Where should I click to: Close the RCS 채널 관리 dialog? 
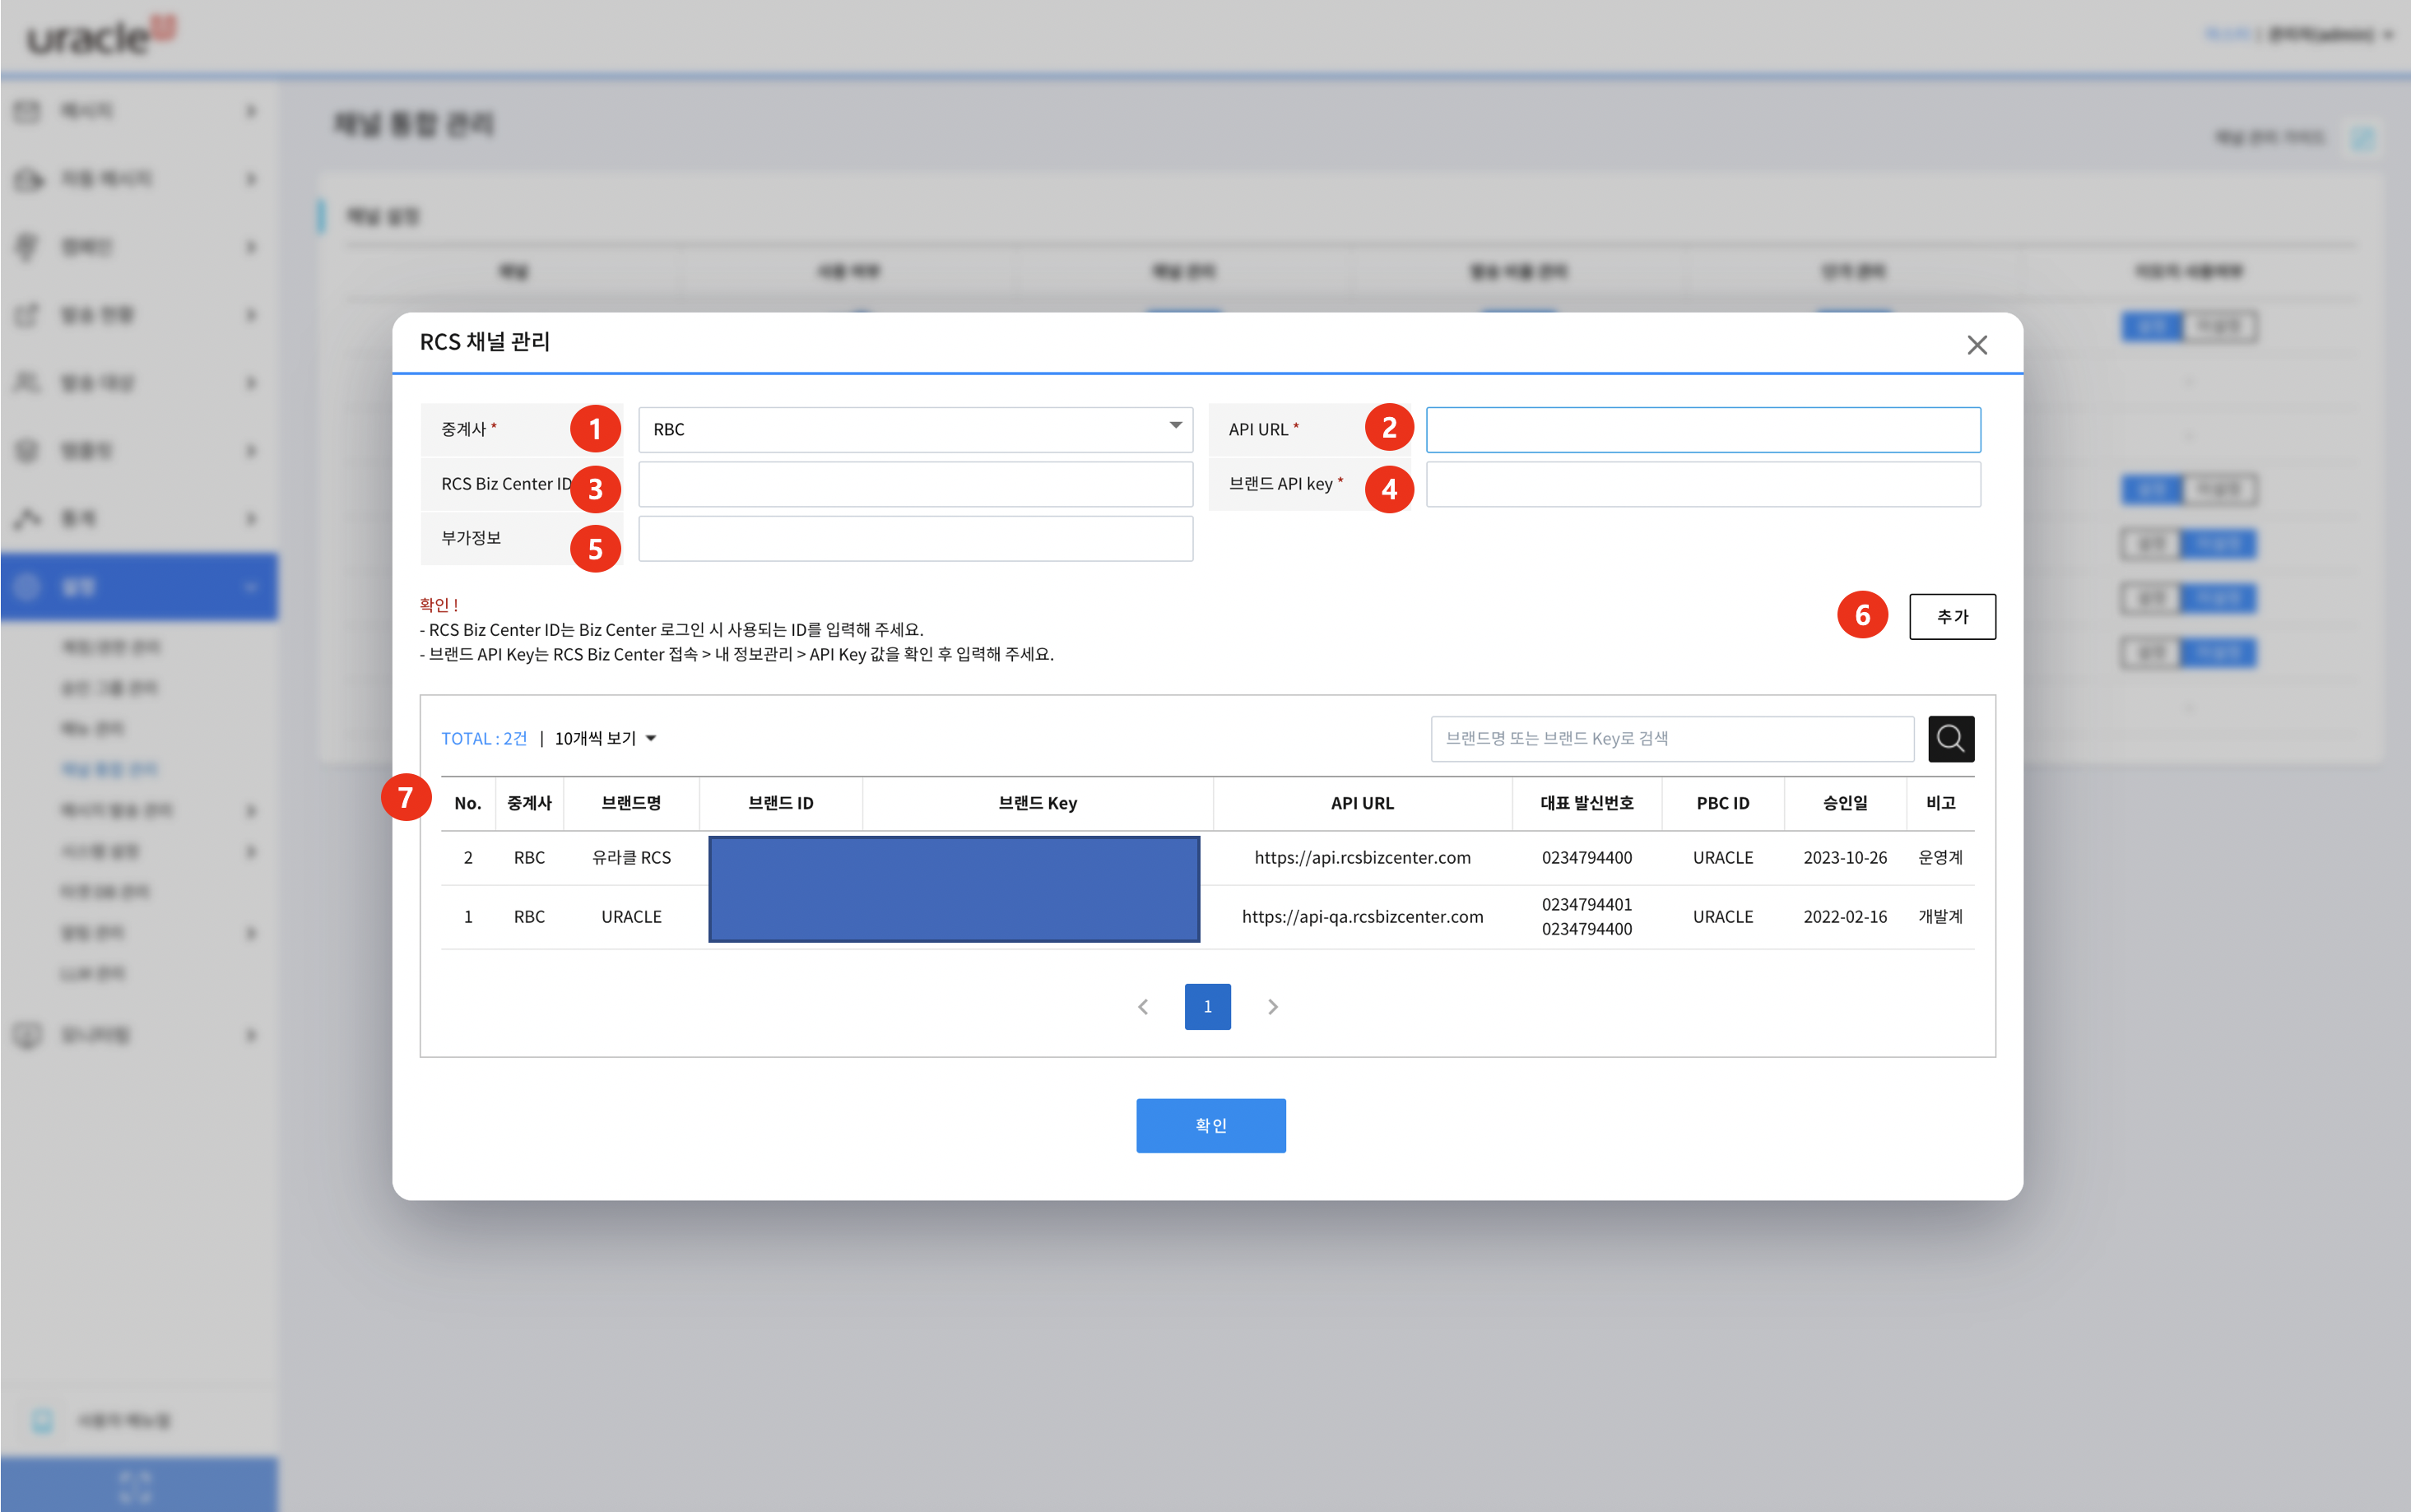point(1976,345)
